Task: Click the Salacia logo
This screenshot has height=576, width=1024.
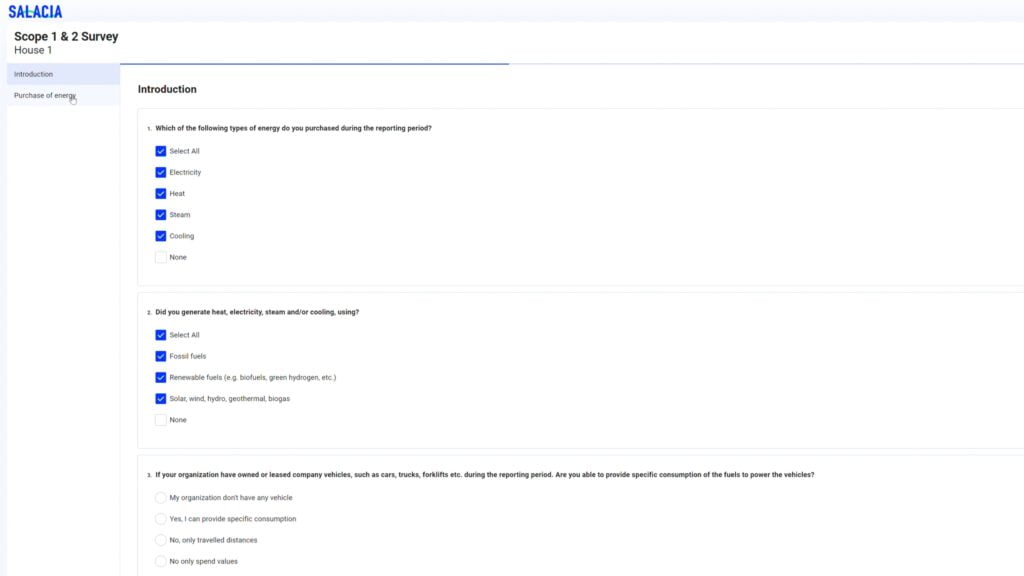Action: (x=35, y=11)
